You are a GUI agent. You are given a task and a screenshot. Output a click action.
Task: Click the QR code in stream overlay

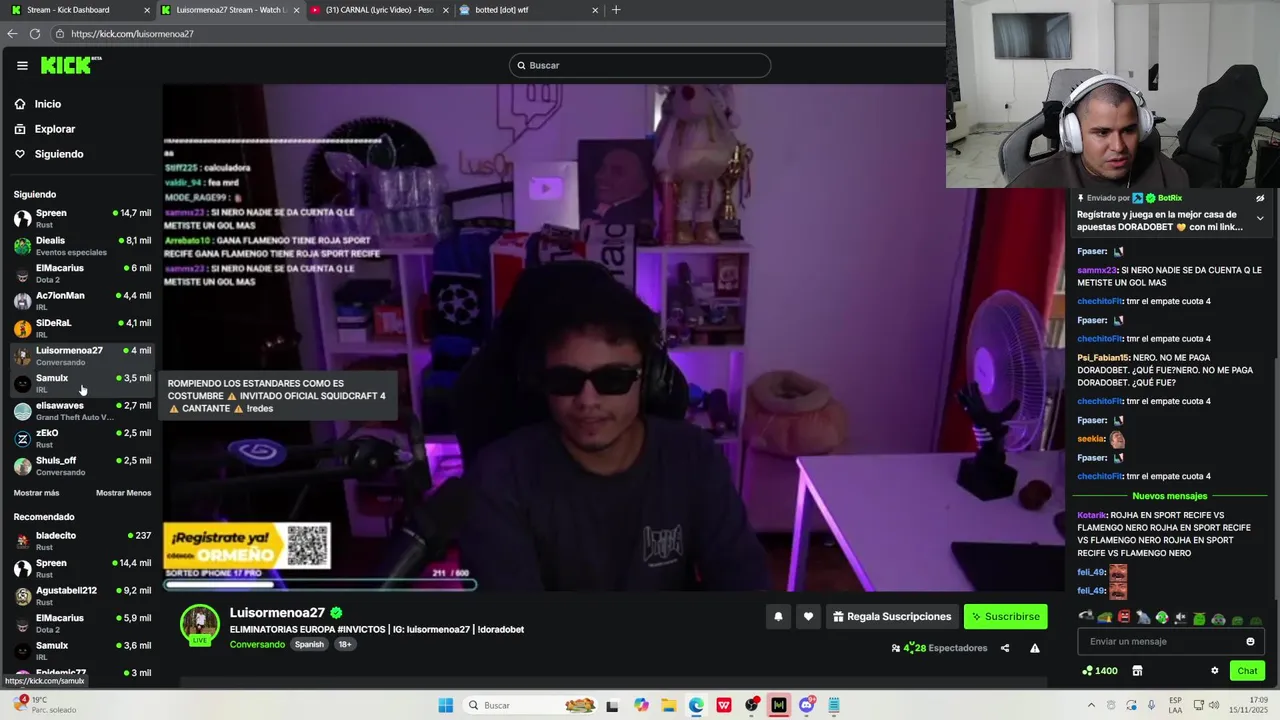(x=307, y=545)
